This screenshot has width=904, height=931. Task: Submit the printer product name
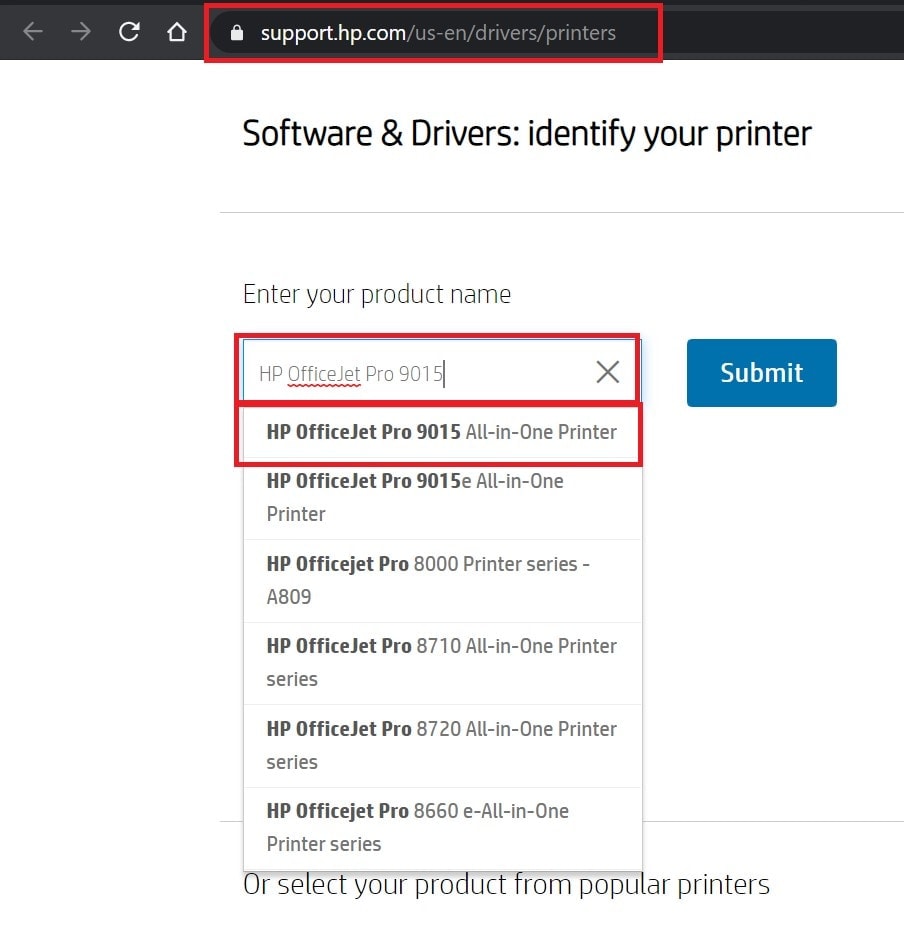pyautogui.click(x=762, y=373)
